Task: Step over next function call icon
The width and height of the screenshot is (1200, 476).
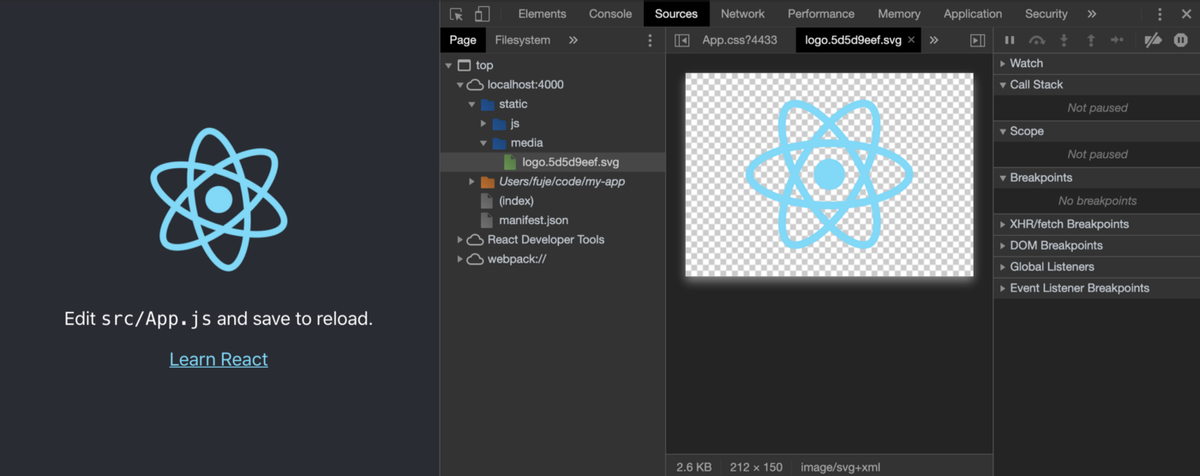Action: (x=1037, y=40)
